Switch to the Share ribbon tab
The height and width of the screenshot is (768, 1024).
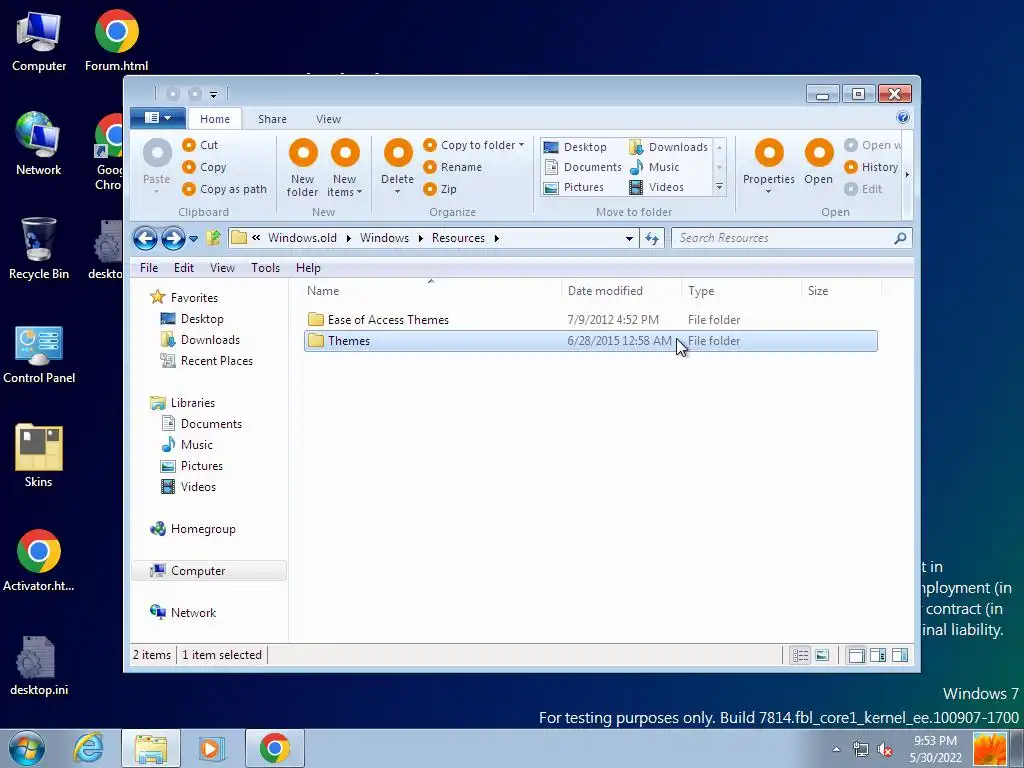point(272,119)
